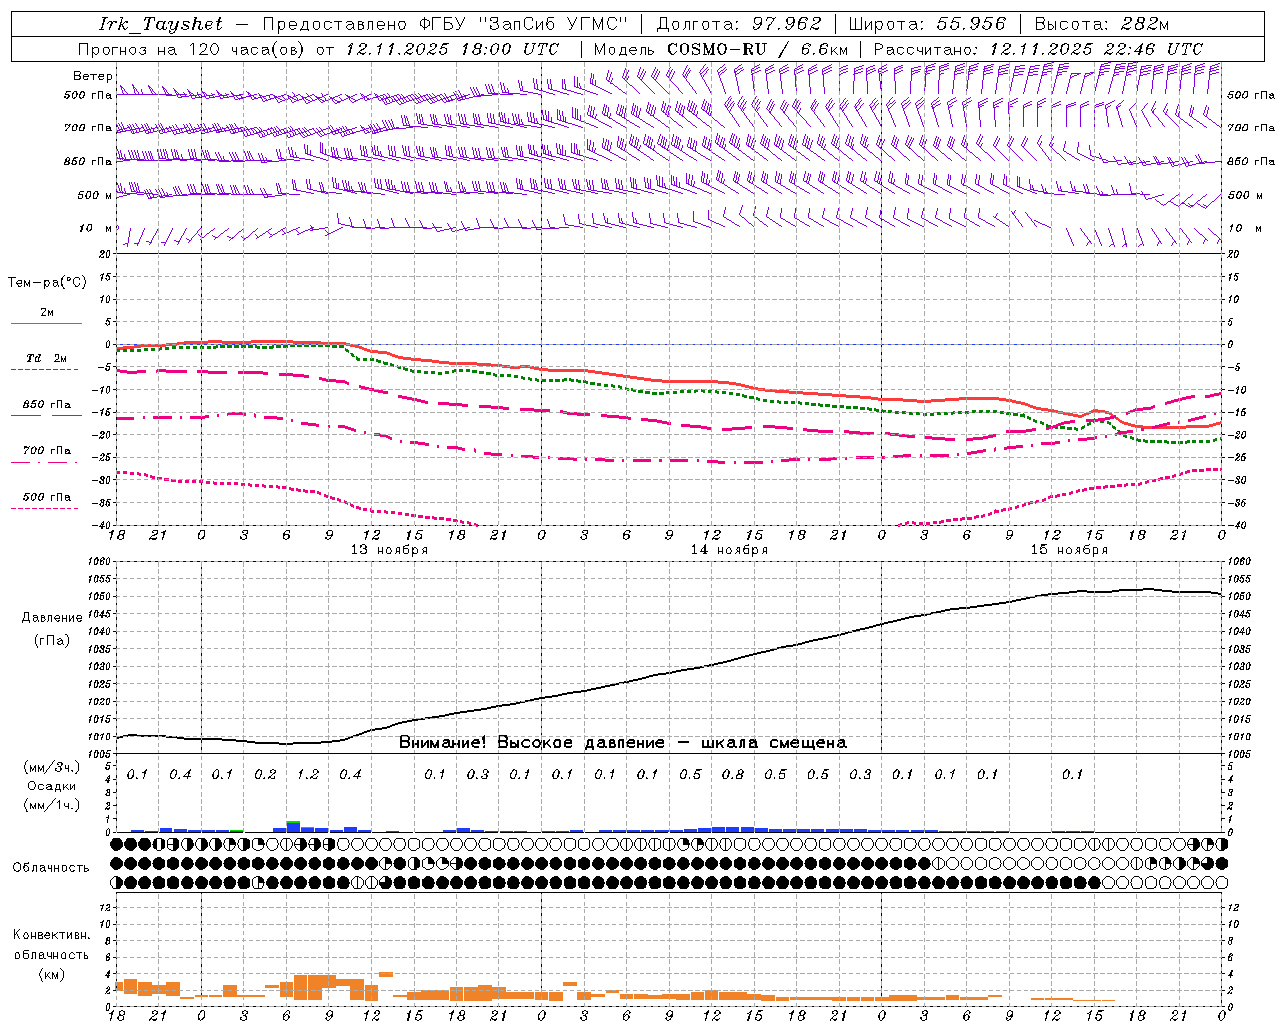The width and height of the screenshot is (1280, 1024).
Task: Click the warning Внимание! Высокое давление – шкала смещена
Action: coord(623,743)
